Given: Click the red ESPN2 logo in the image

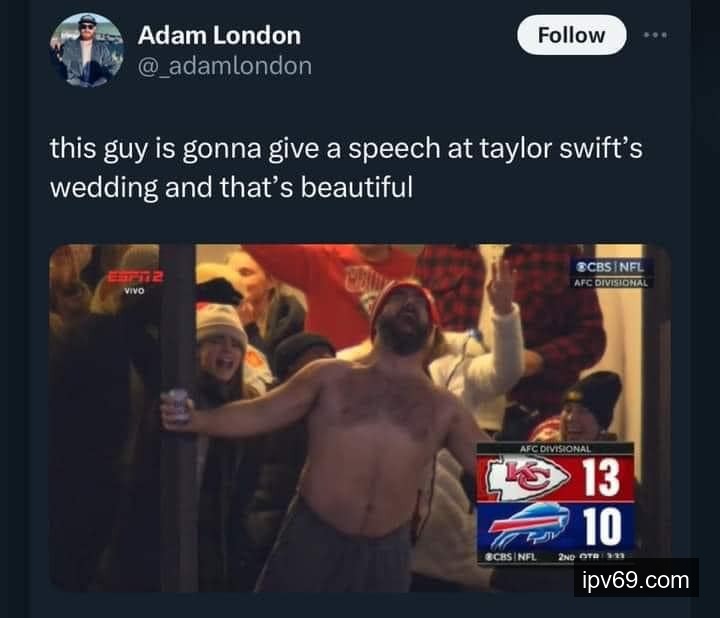Looking at the screenshot, I should pos(136,277).
